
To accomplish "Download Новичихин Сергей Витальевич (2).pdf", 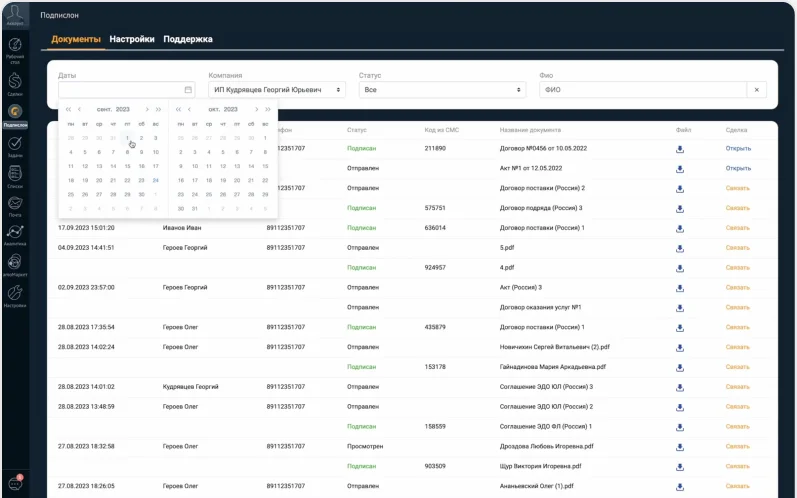I will (680, 348).
